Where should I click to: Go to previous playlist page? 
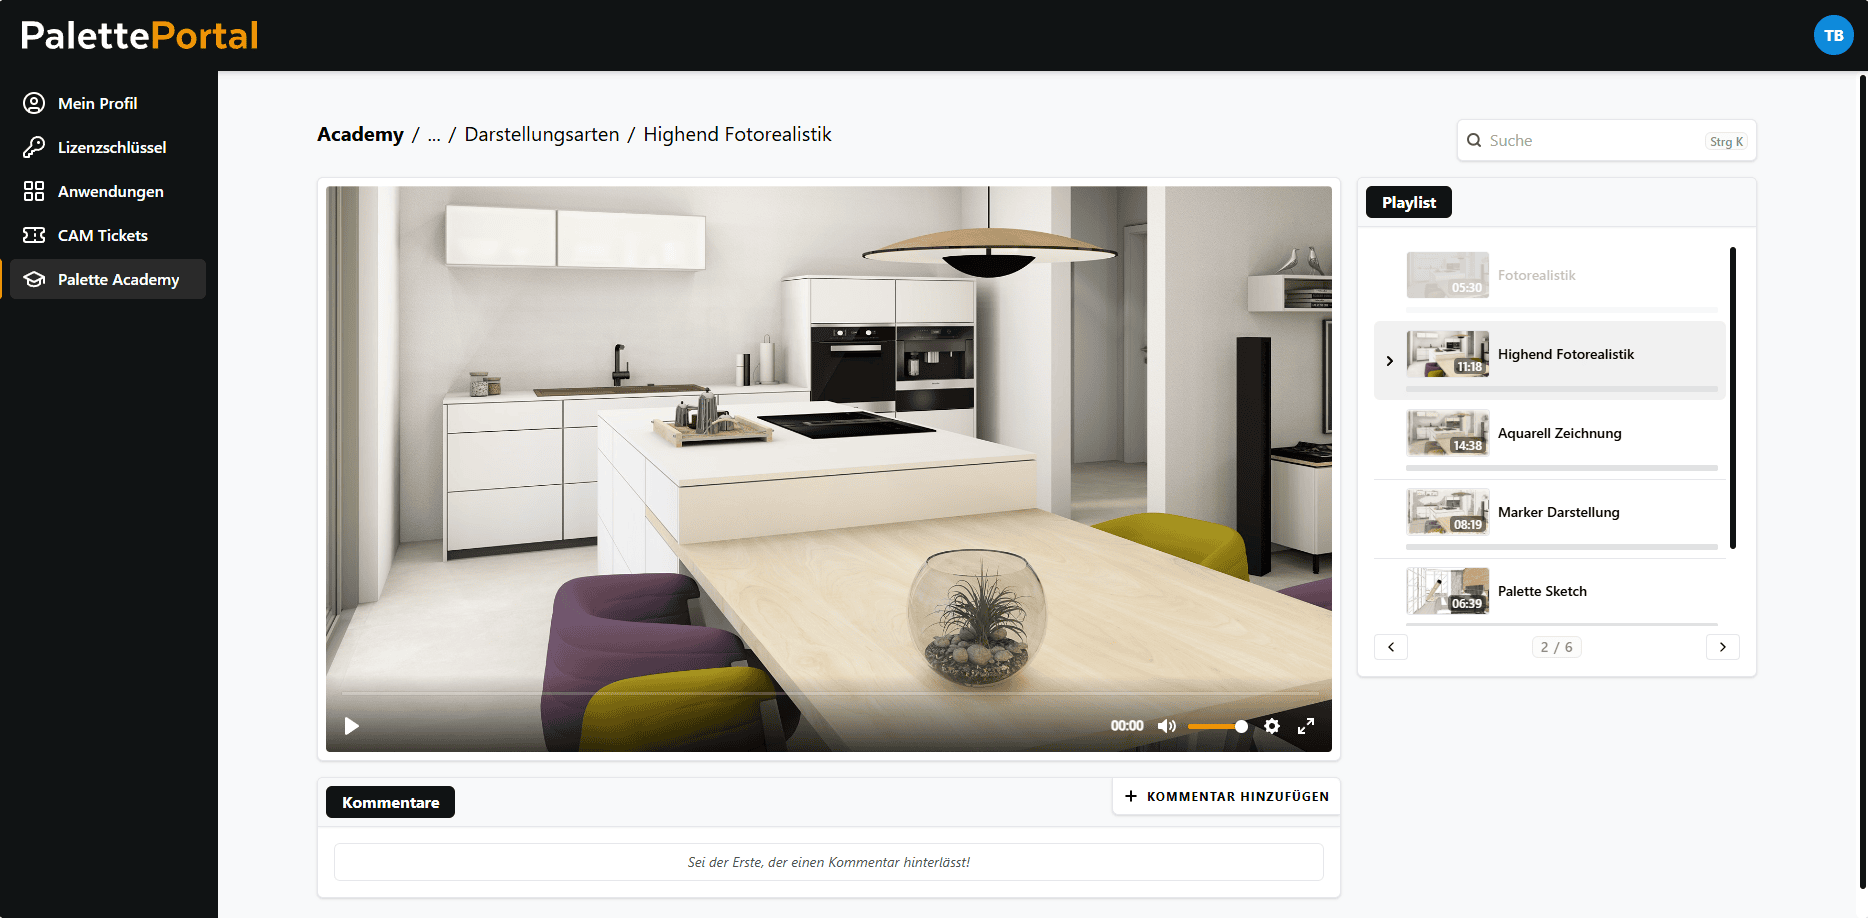click(1391, 647)
